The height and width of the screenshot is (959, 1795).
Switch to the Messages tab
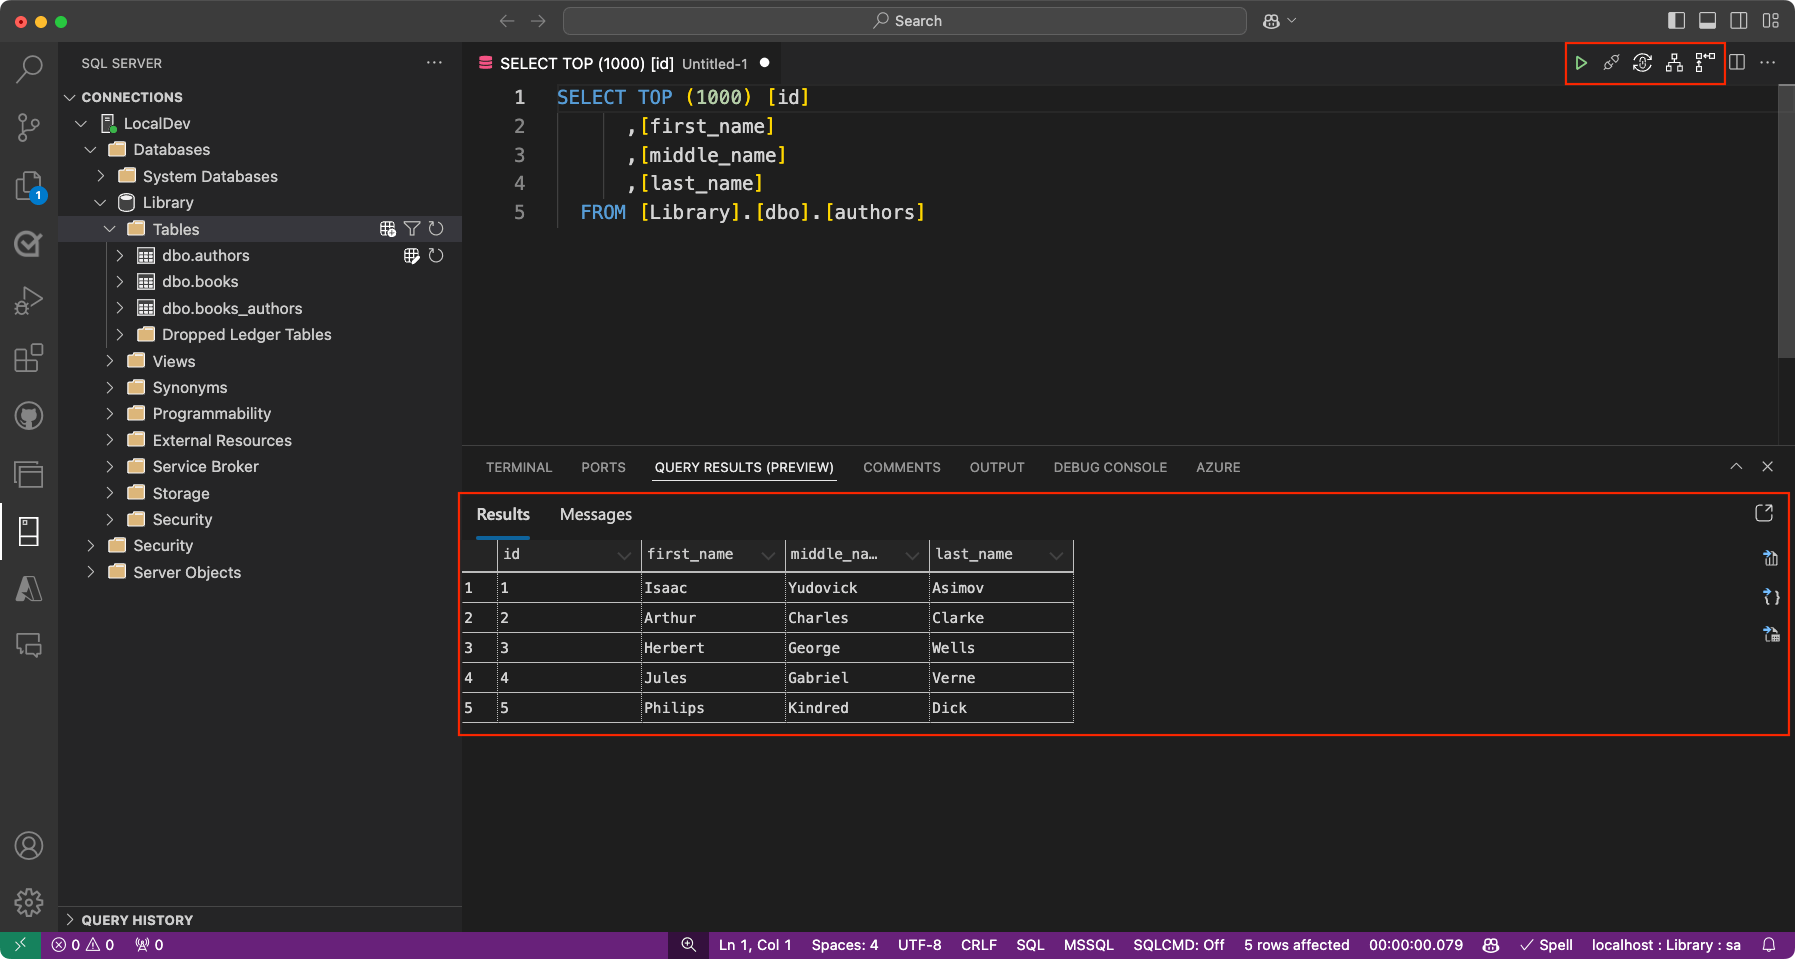[x=595, y=514]
